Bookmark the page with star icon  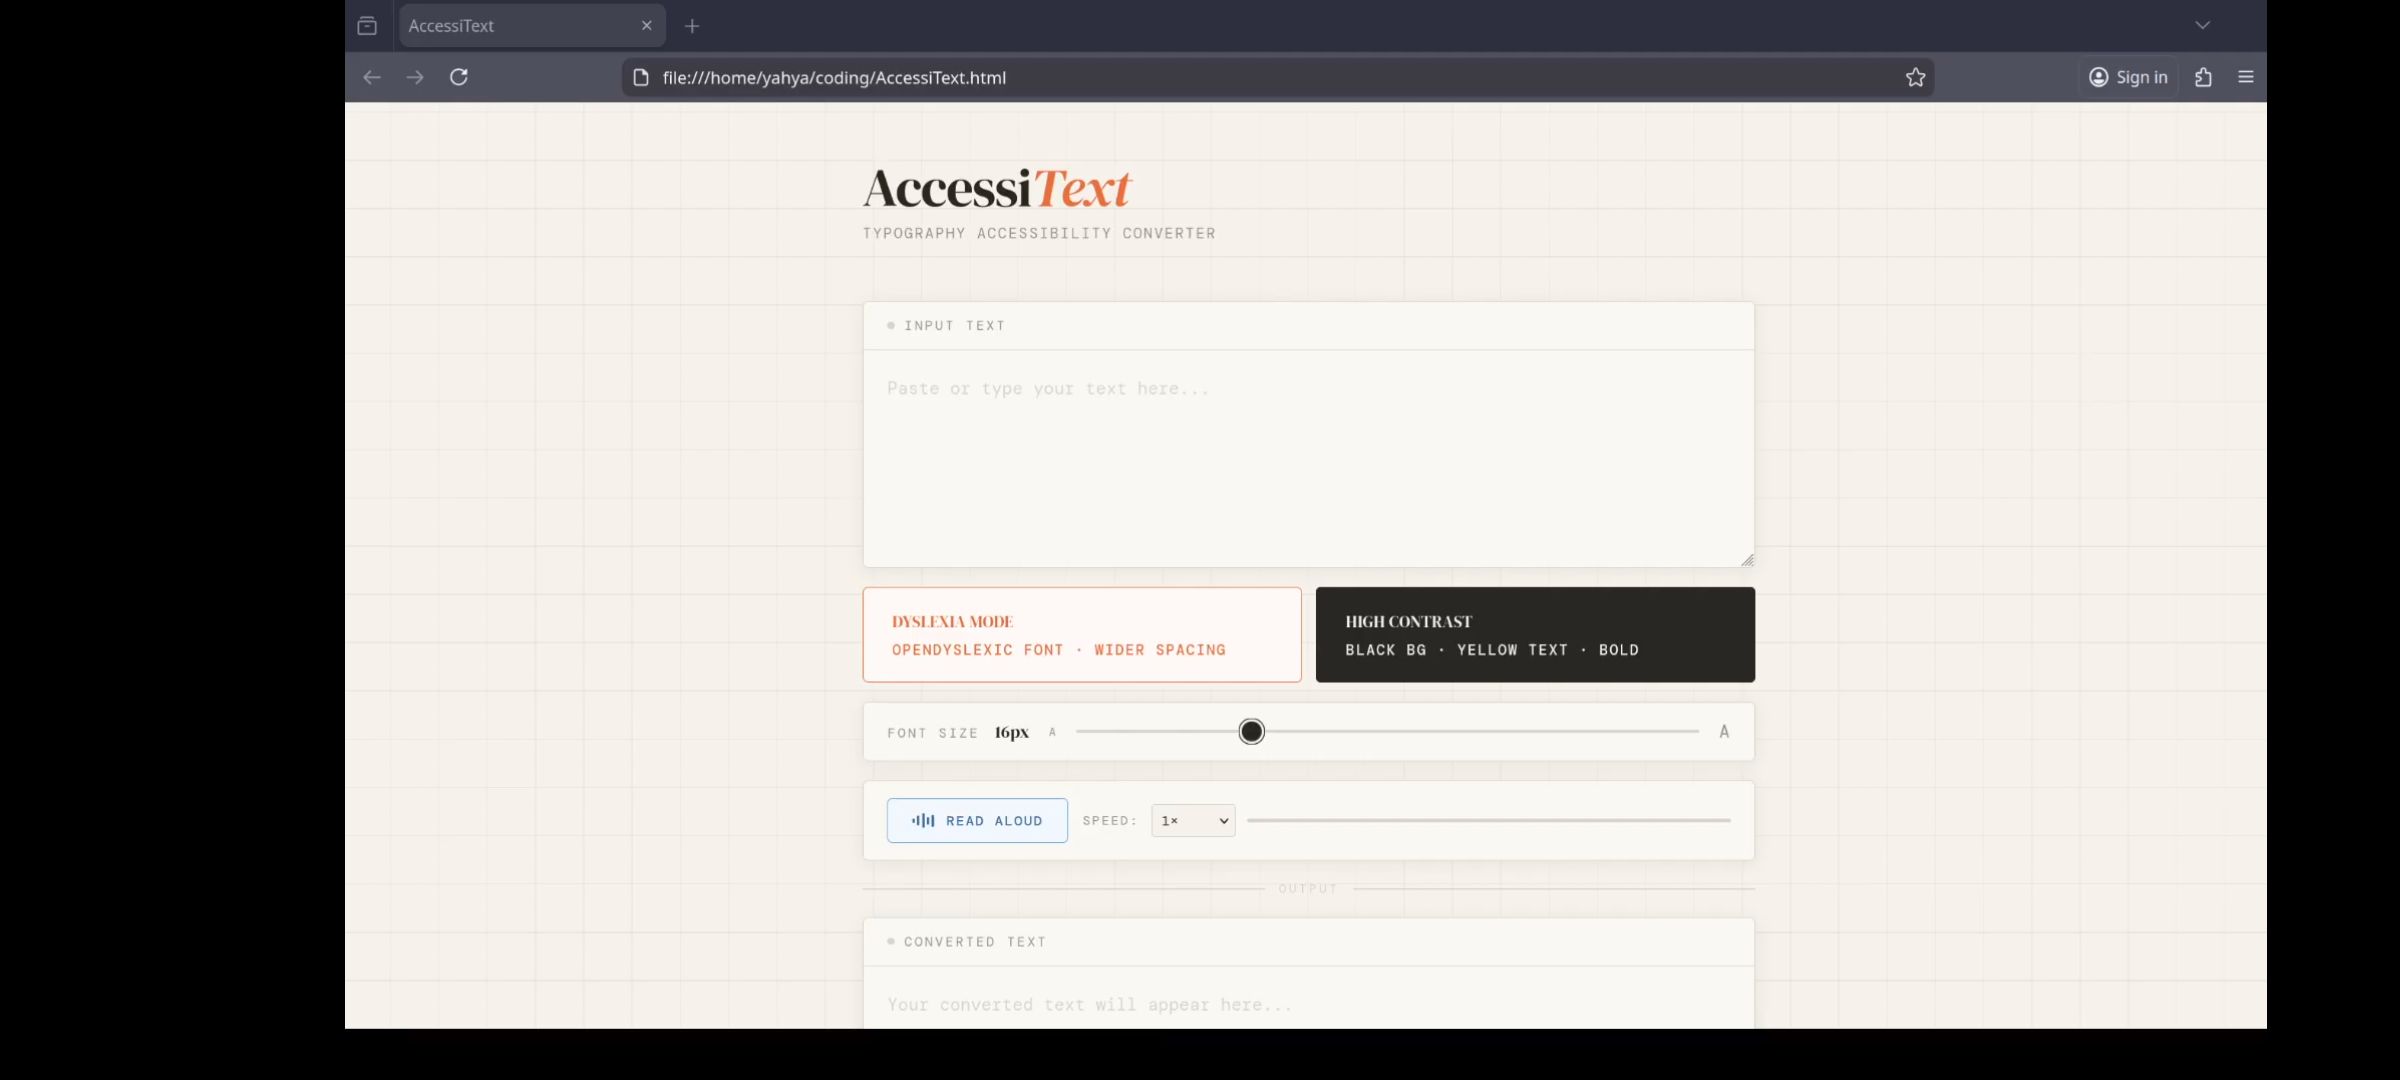[1915, 77]
